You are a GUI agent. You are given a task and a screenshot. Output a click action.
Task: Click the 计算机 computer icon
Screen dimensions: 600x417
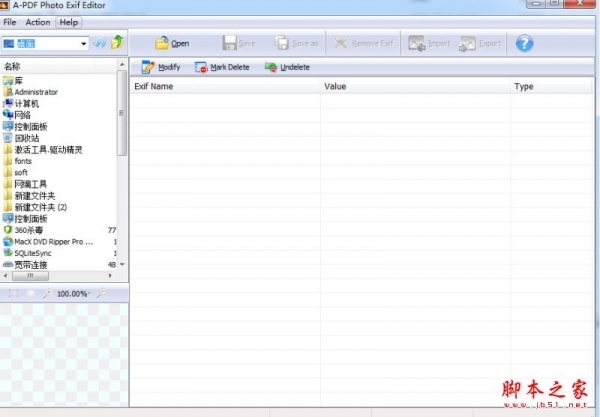point(8,103)
